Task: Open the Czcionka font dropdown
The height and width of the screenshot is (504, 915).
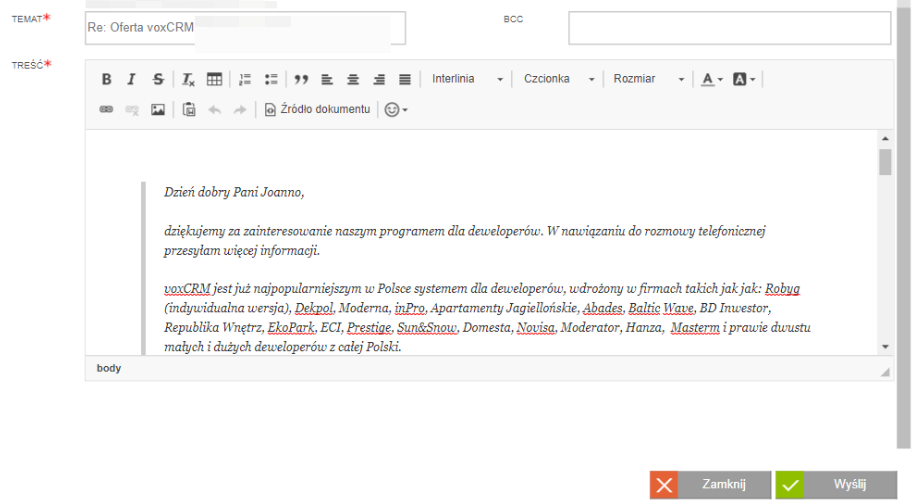Action: coord(559,79)
